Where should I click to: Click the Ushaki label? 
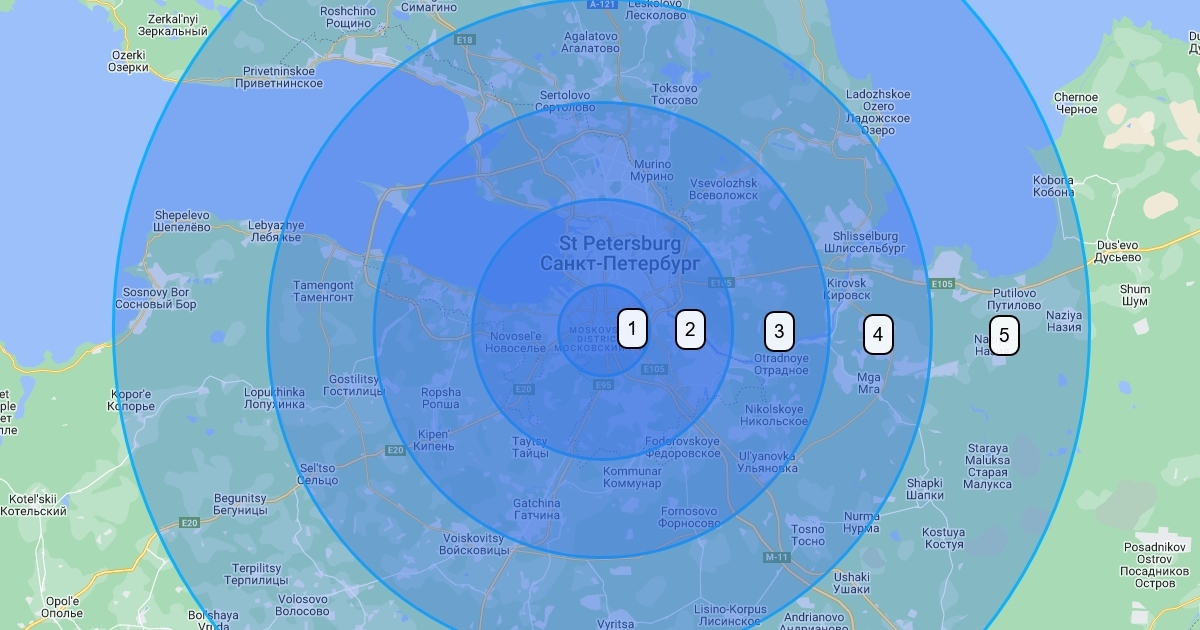852,583
